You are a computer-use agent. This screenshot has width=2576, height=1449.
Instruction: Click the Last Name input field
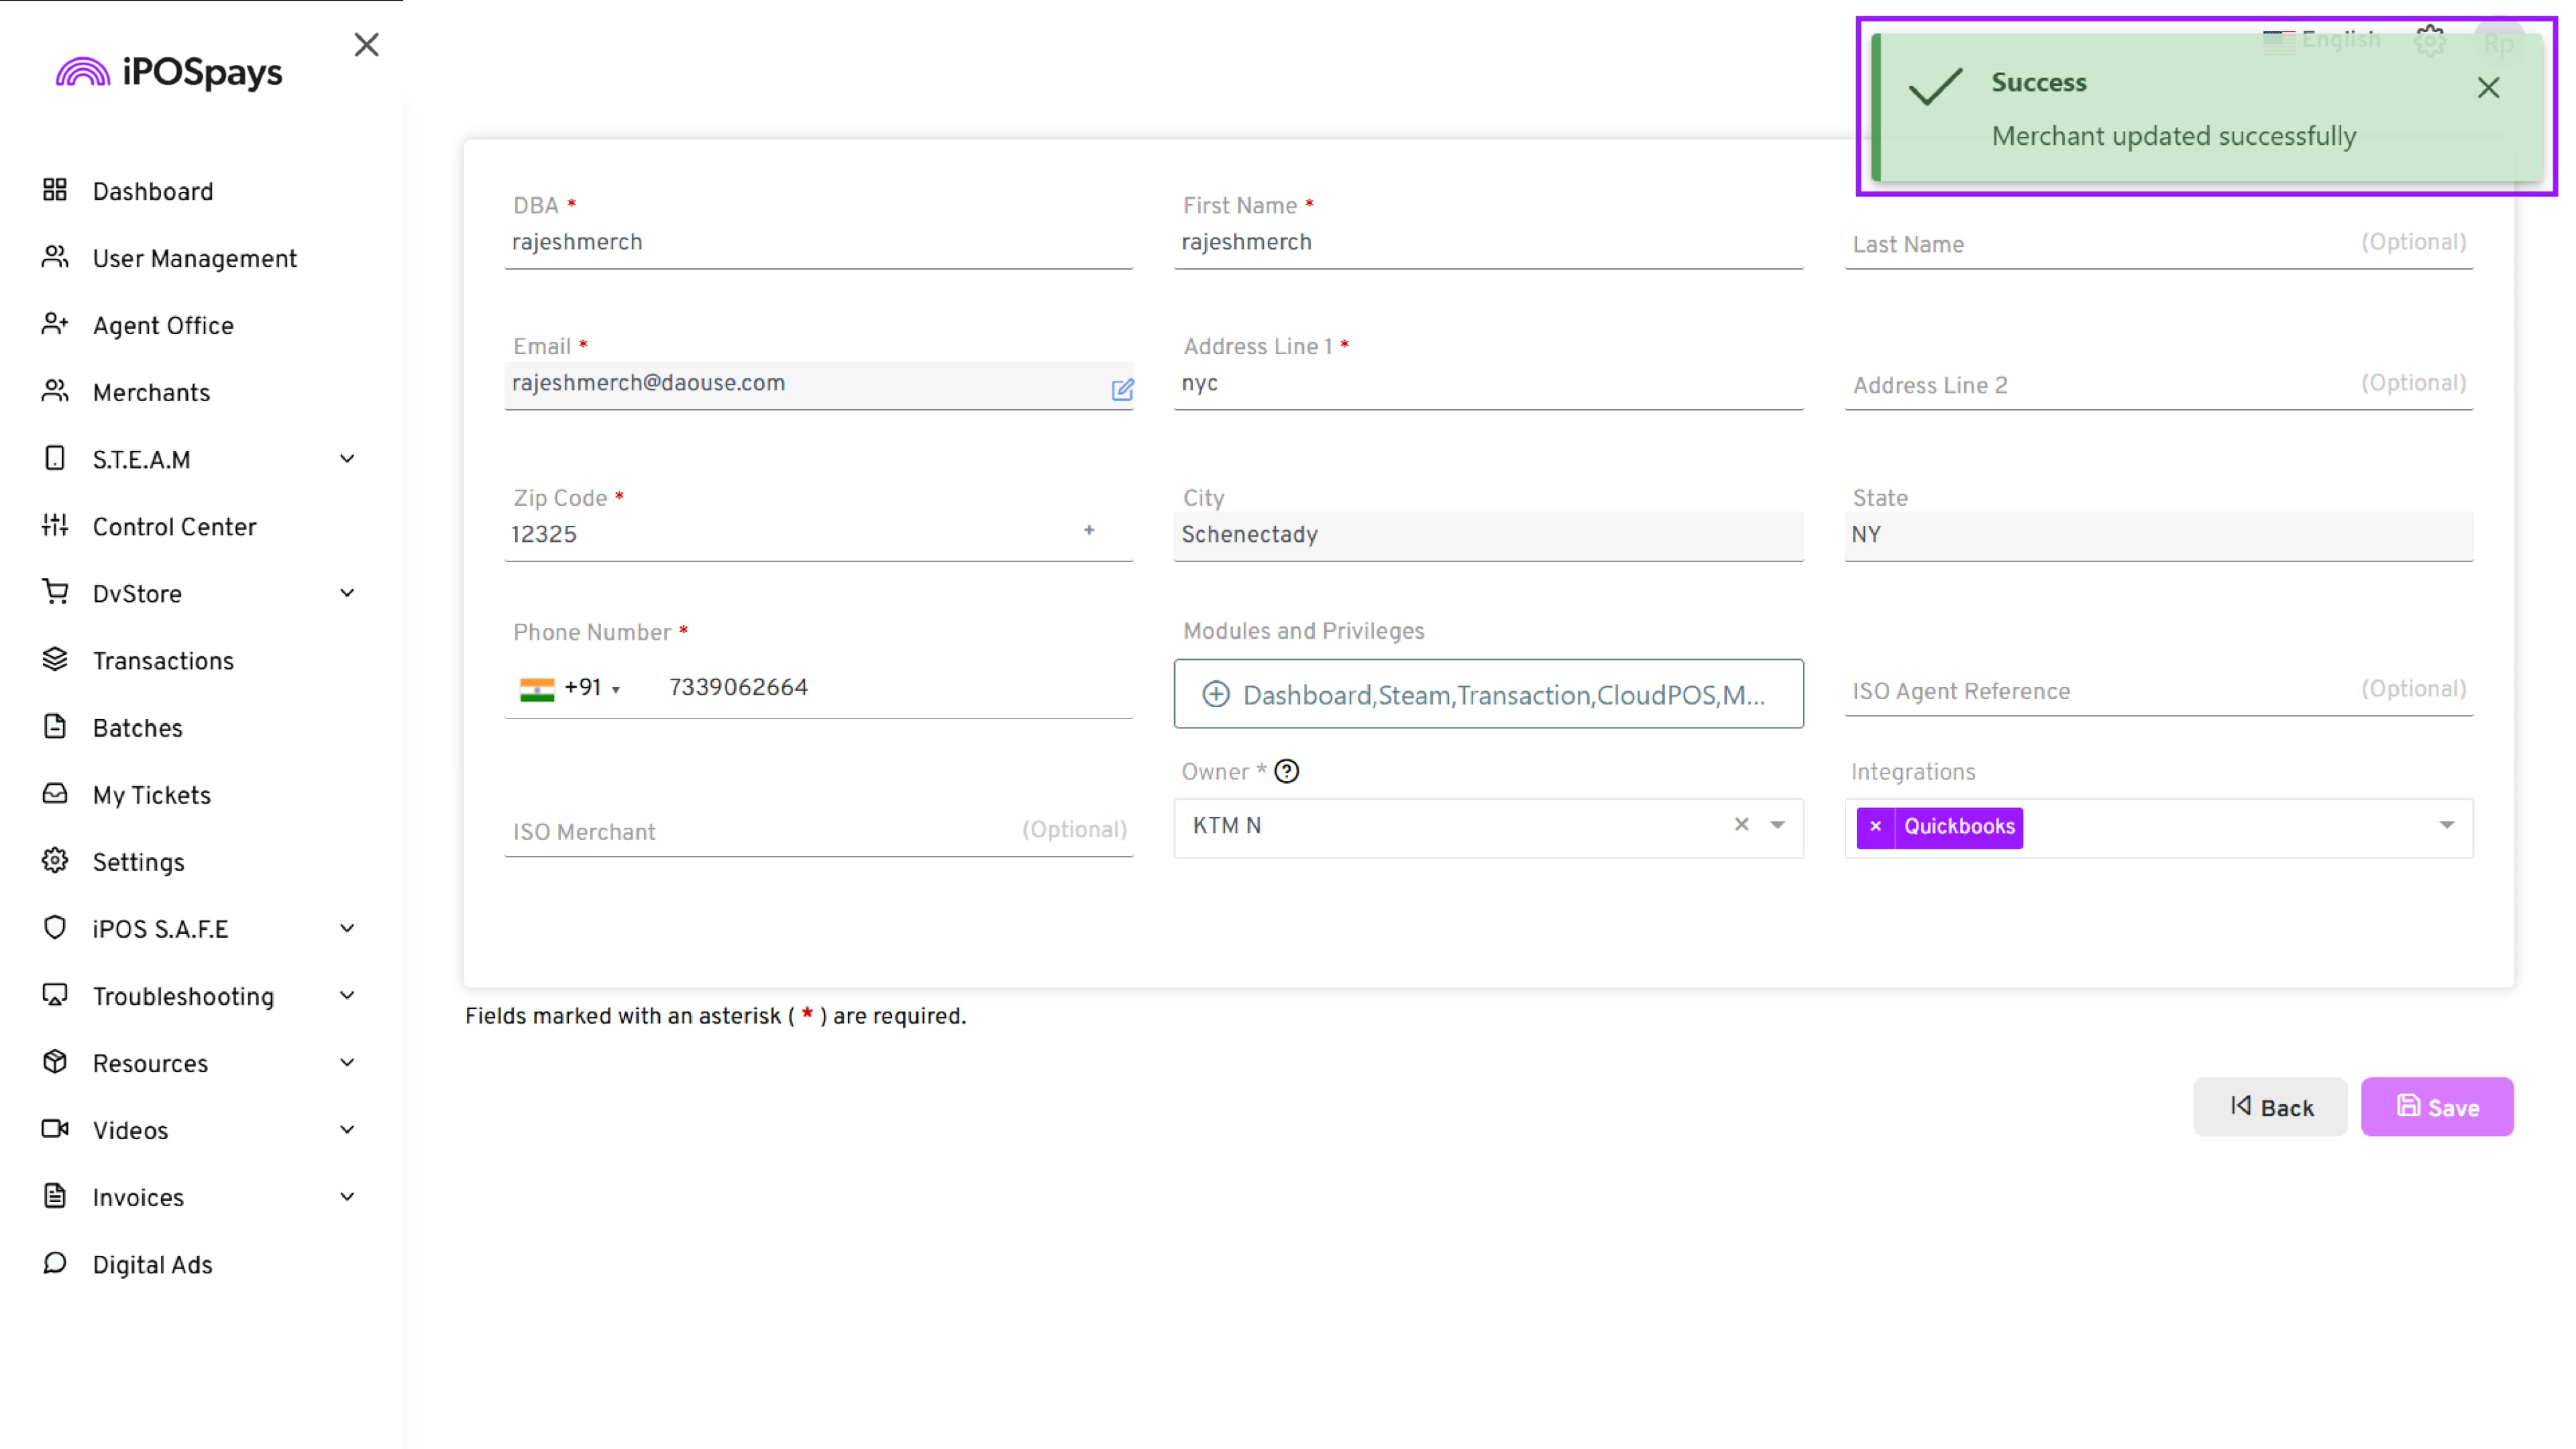coord(2100,244)
